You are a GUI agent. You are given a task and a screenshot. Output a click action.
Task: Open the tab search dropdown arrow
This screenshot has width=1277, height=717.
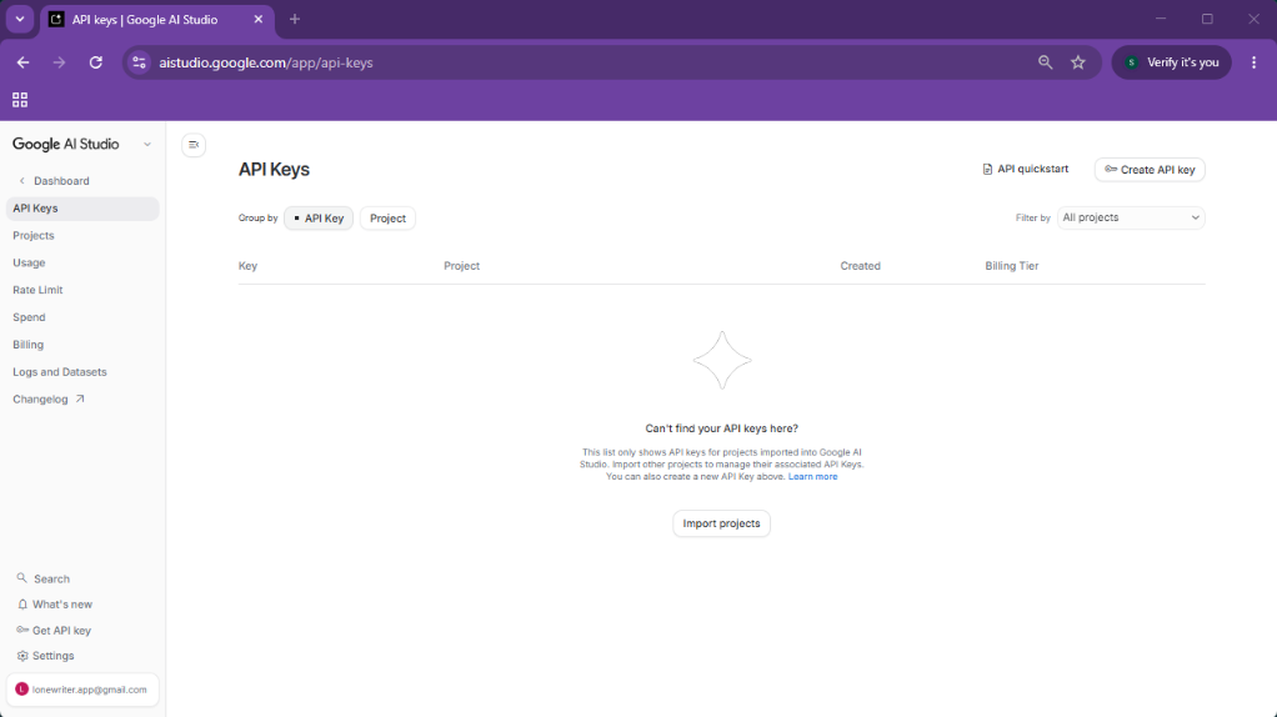[20, 19]
